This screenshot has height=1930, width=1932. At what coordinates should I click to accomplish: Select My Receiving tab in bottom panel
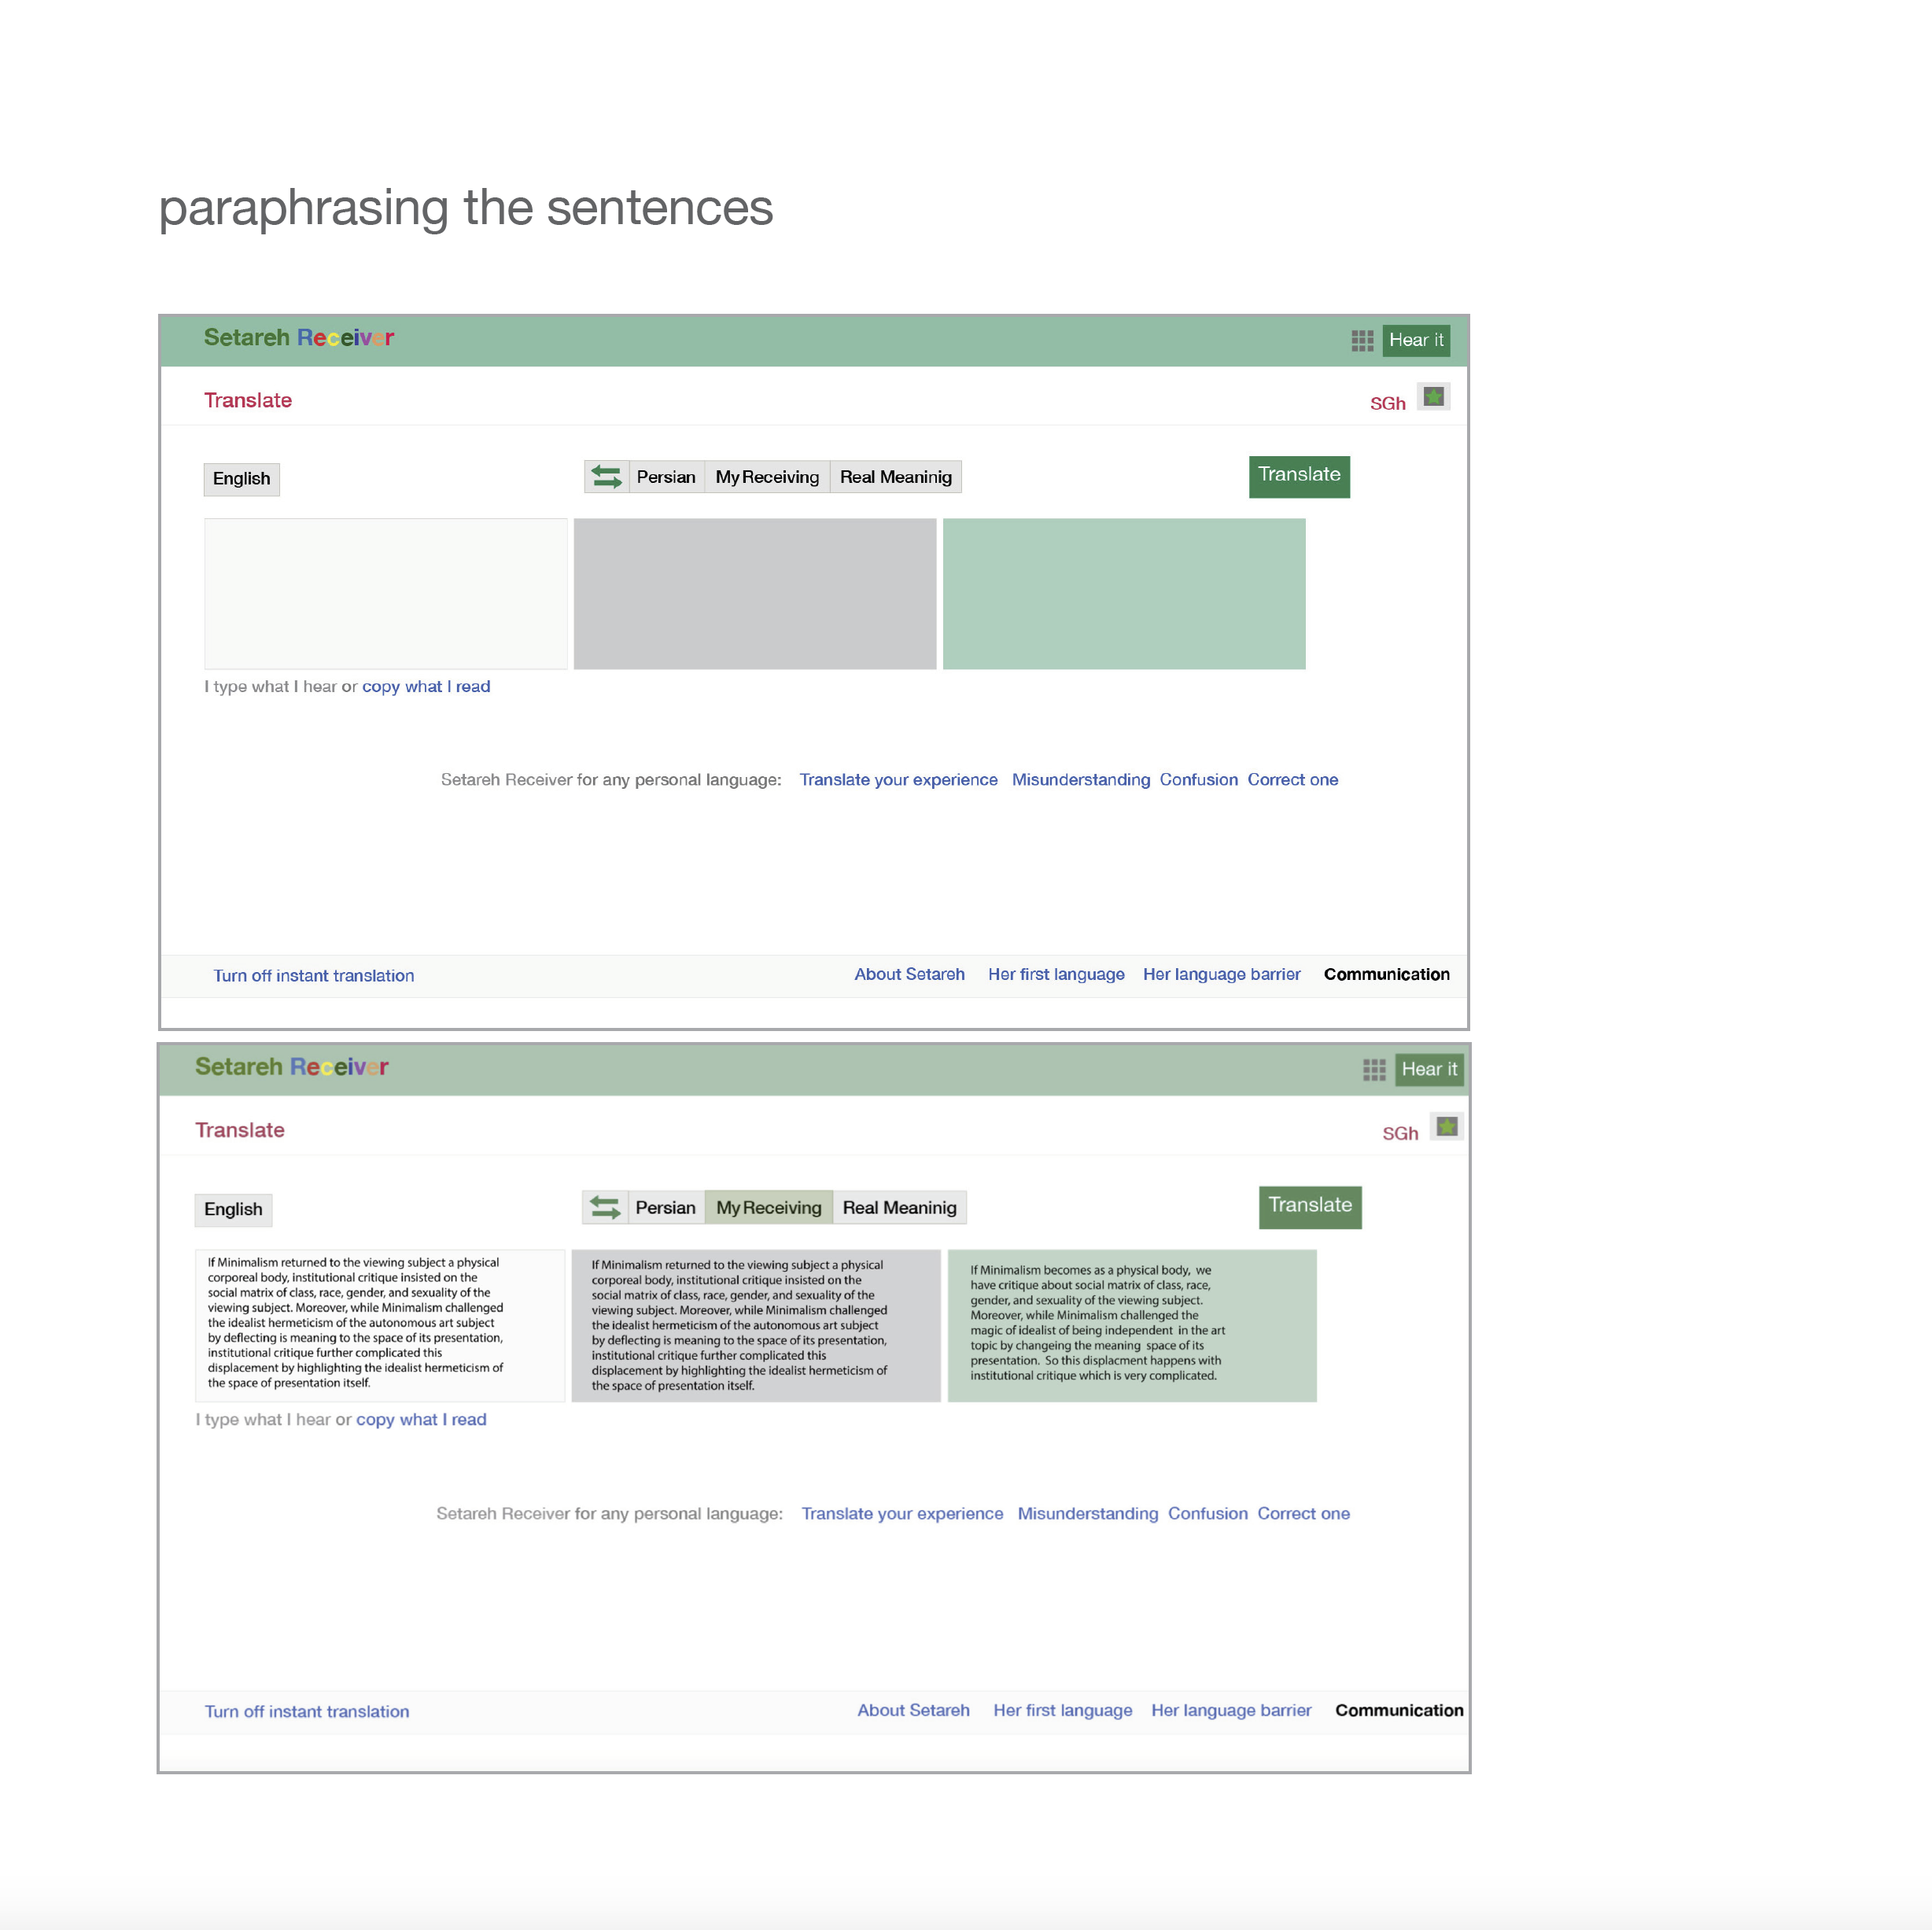tap(768, 1207)
